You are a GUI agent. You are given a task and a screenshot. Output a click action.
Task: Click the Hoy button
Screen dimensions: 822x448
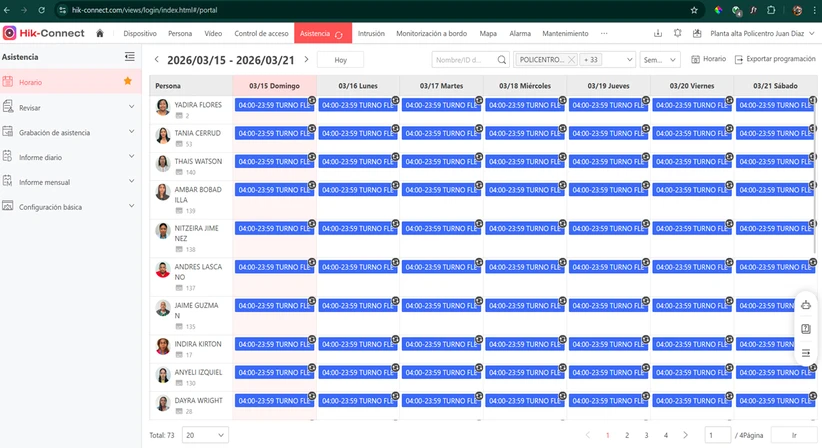[x=341, y=60]
